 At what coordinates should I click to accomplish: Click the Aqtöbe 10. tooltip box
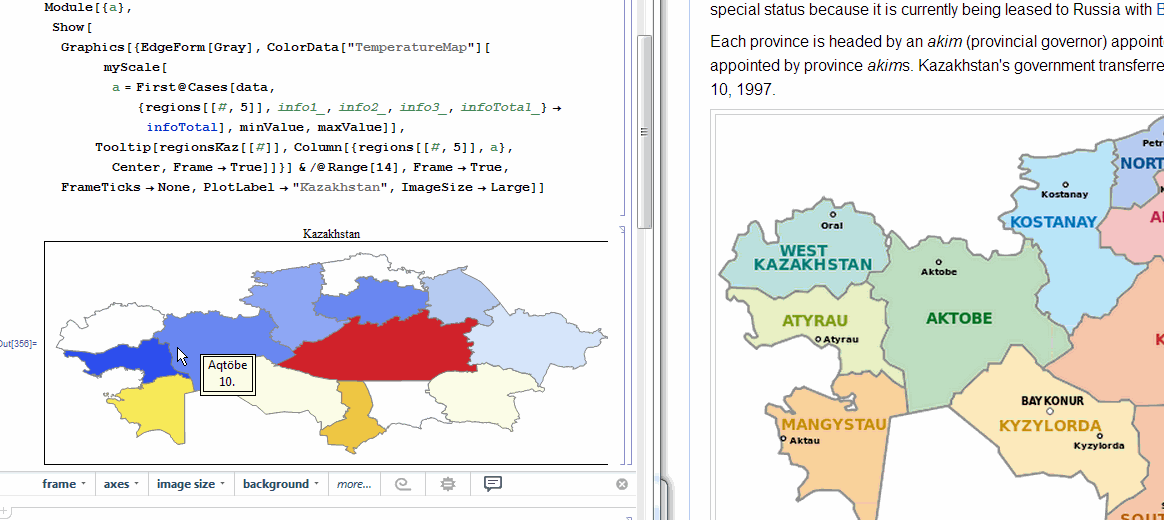[228, 374]
